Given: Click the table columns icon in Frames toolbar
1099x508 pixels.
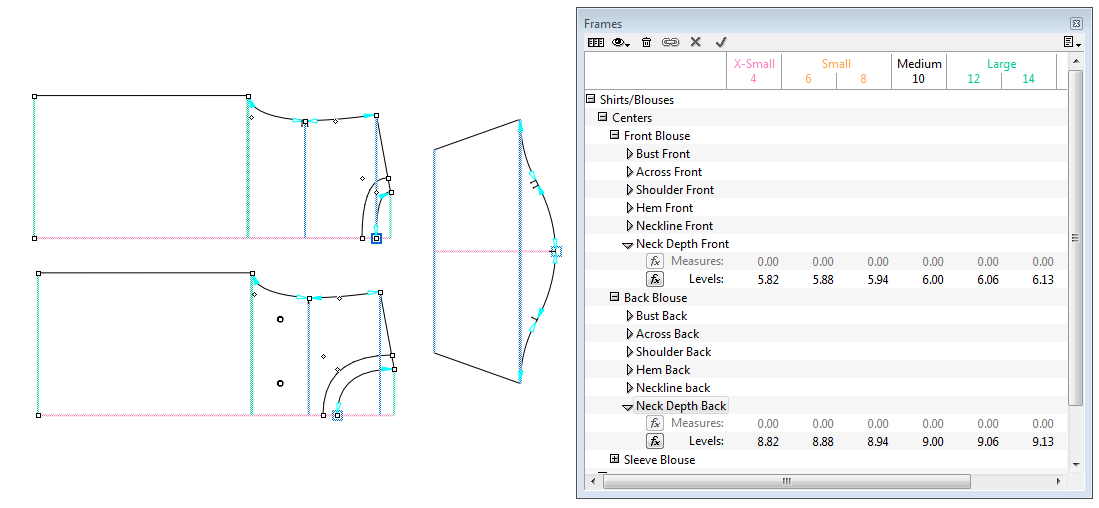Looking at the screenshot, I should [596, 42].
